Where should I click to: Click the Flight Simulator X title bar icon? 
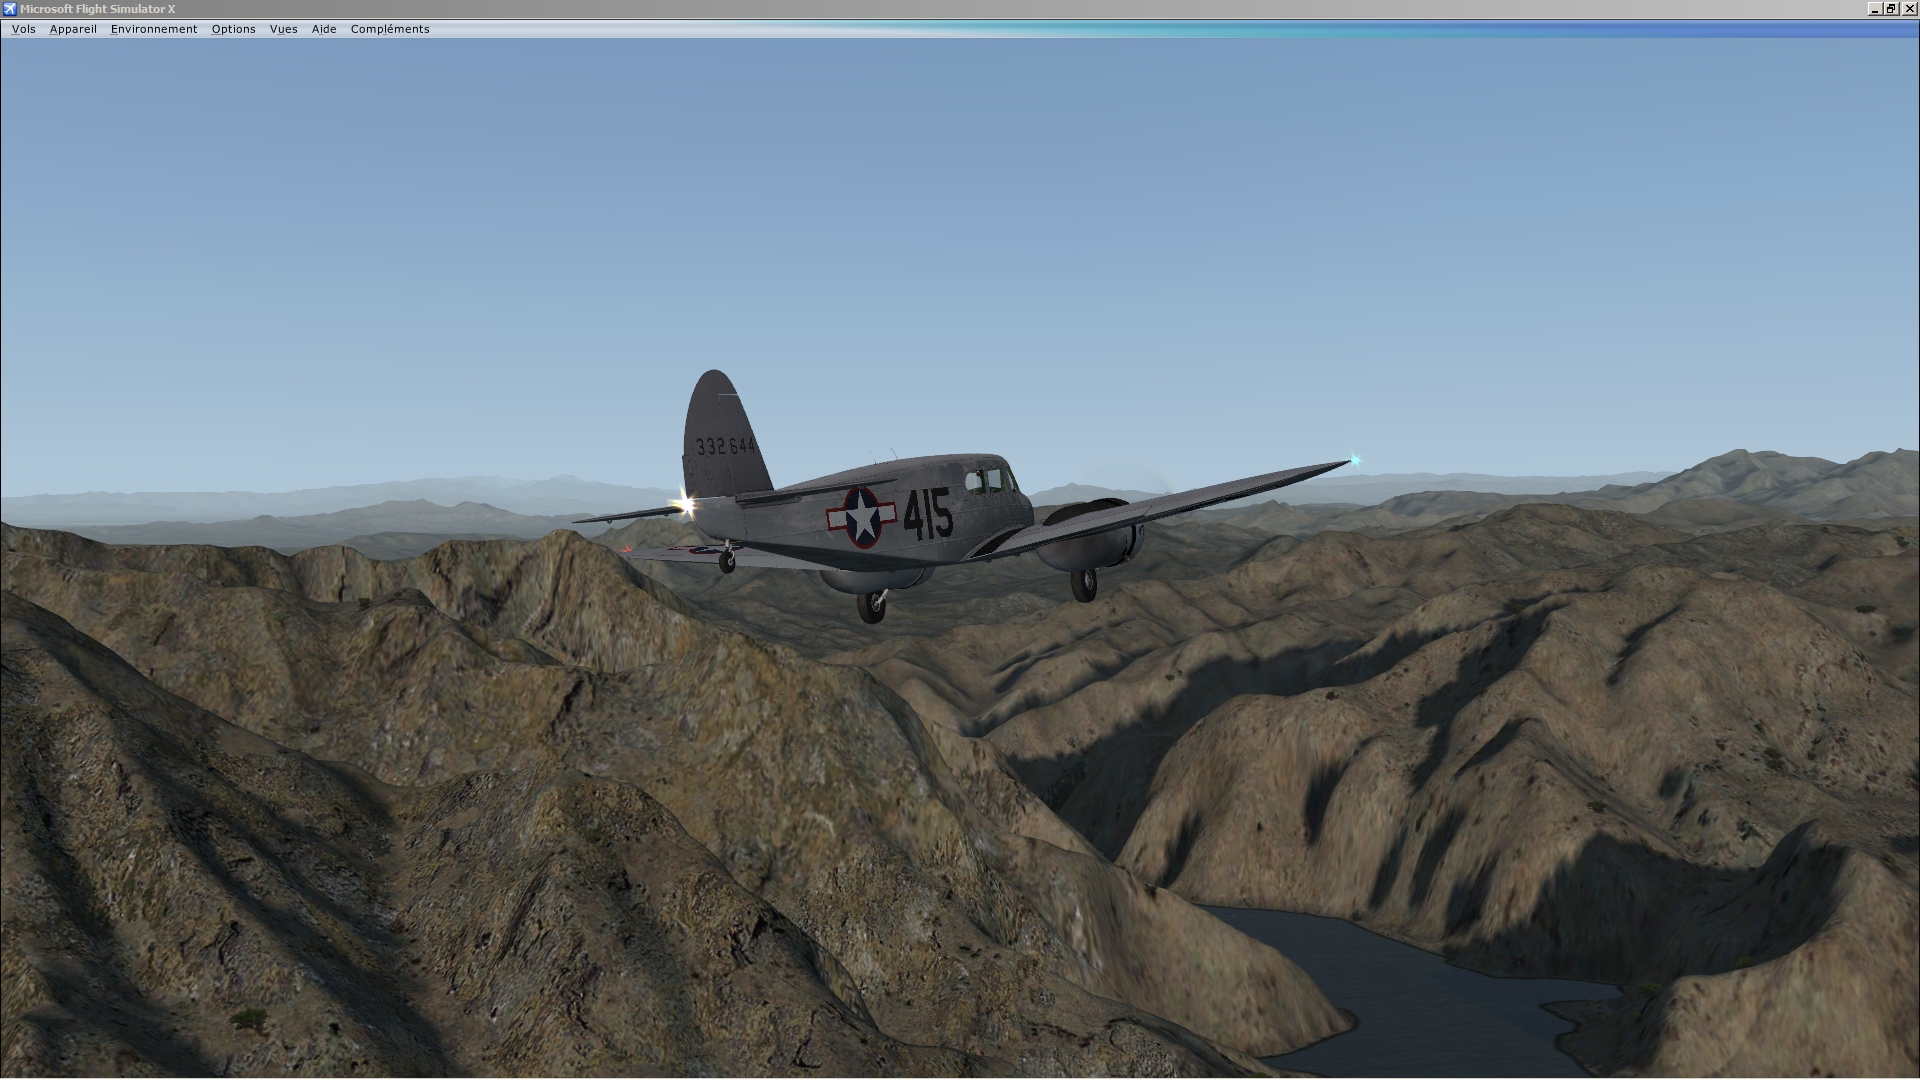pyautogui.click(x=9, y=9)
